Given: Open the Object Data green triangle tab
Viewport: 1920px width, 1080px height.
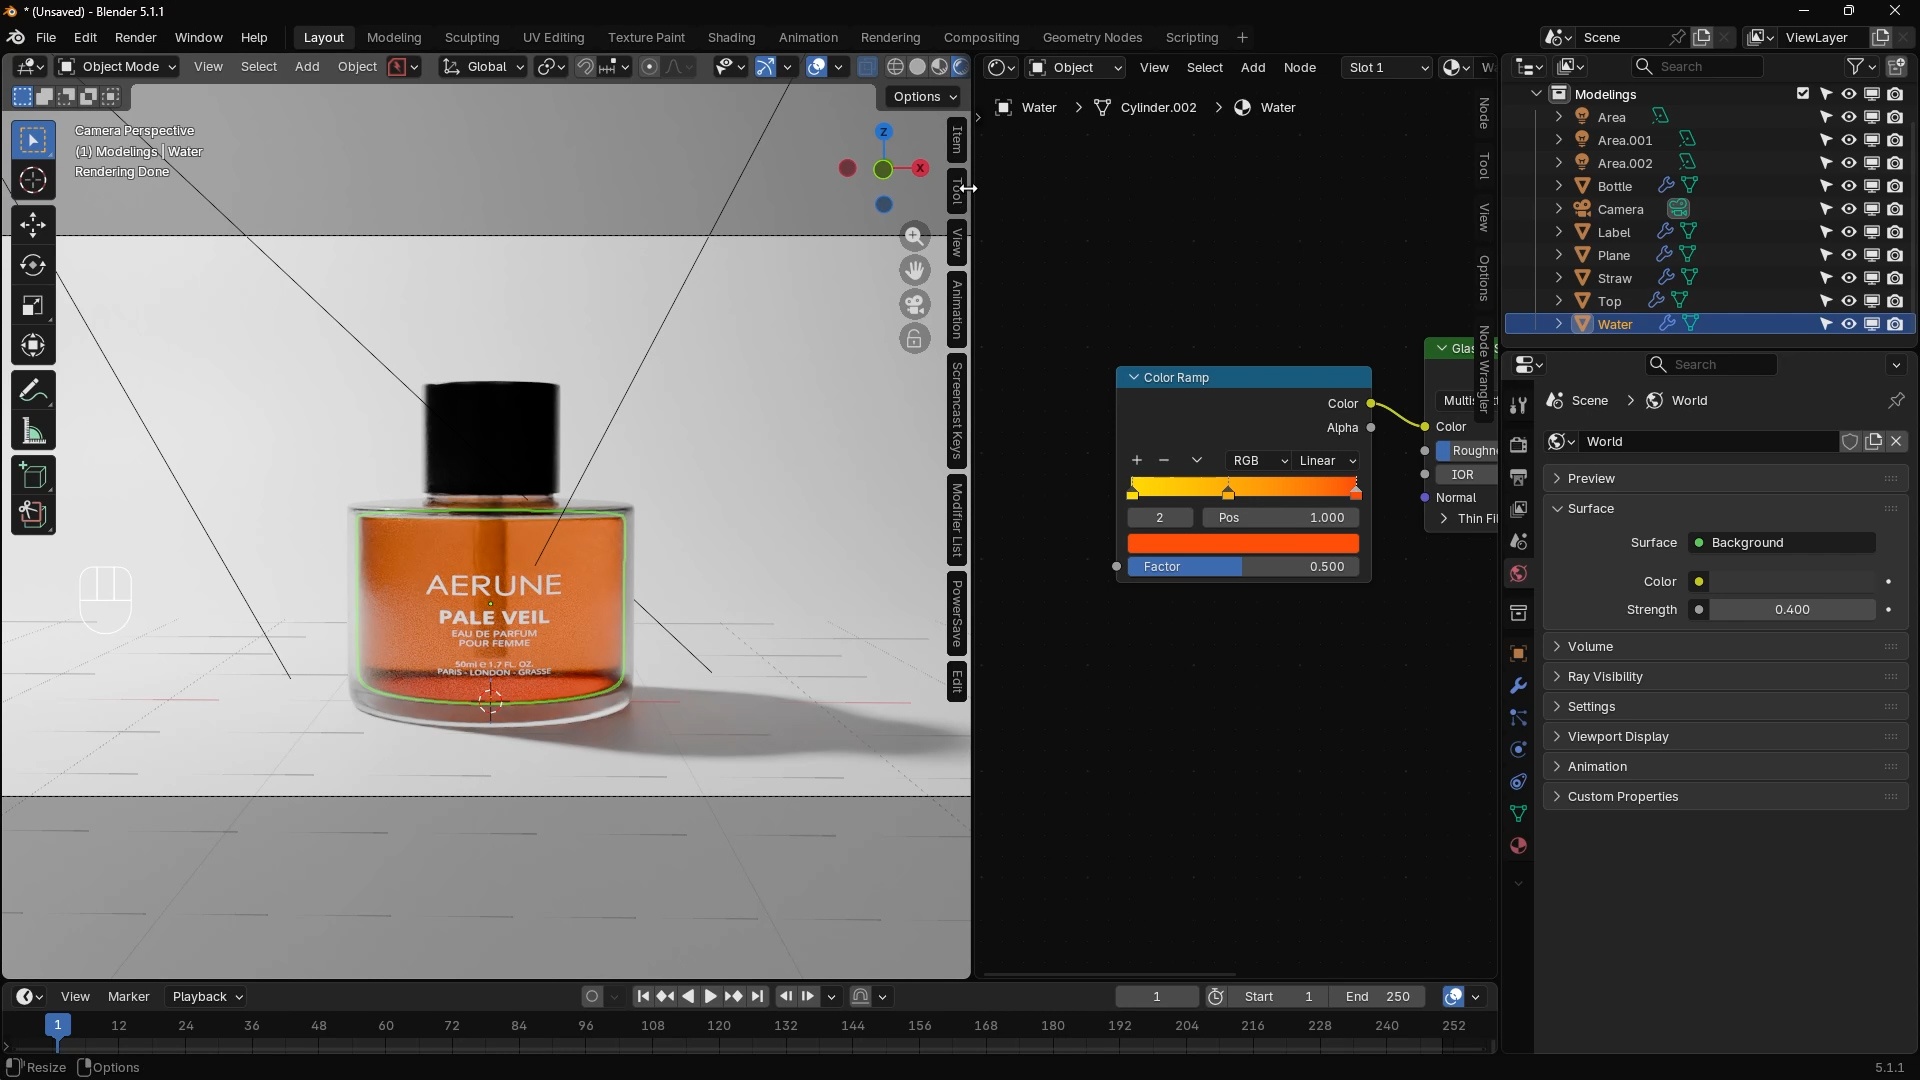Looking at the screenshot, I should click(1518, 813).
